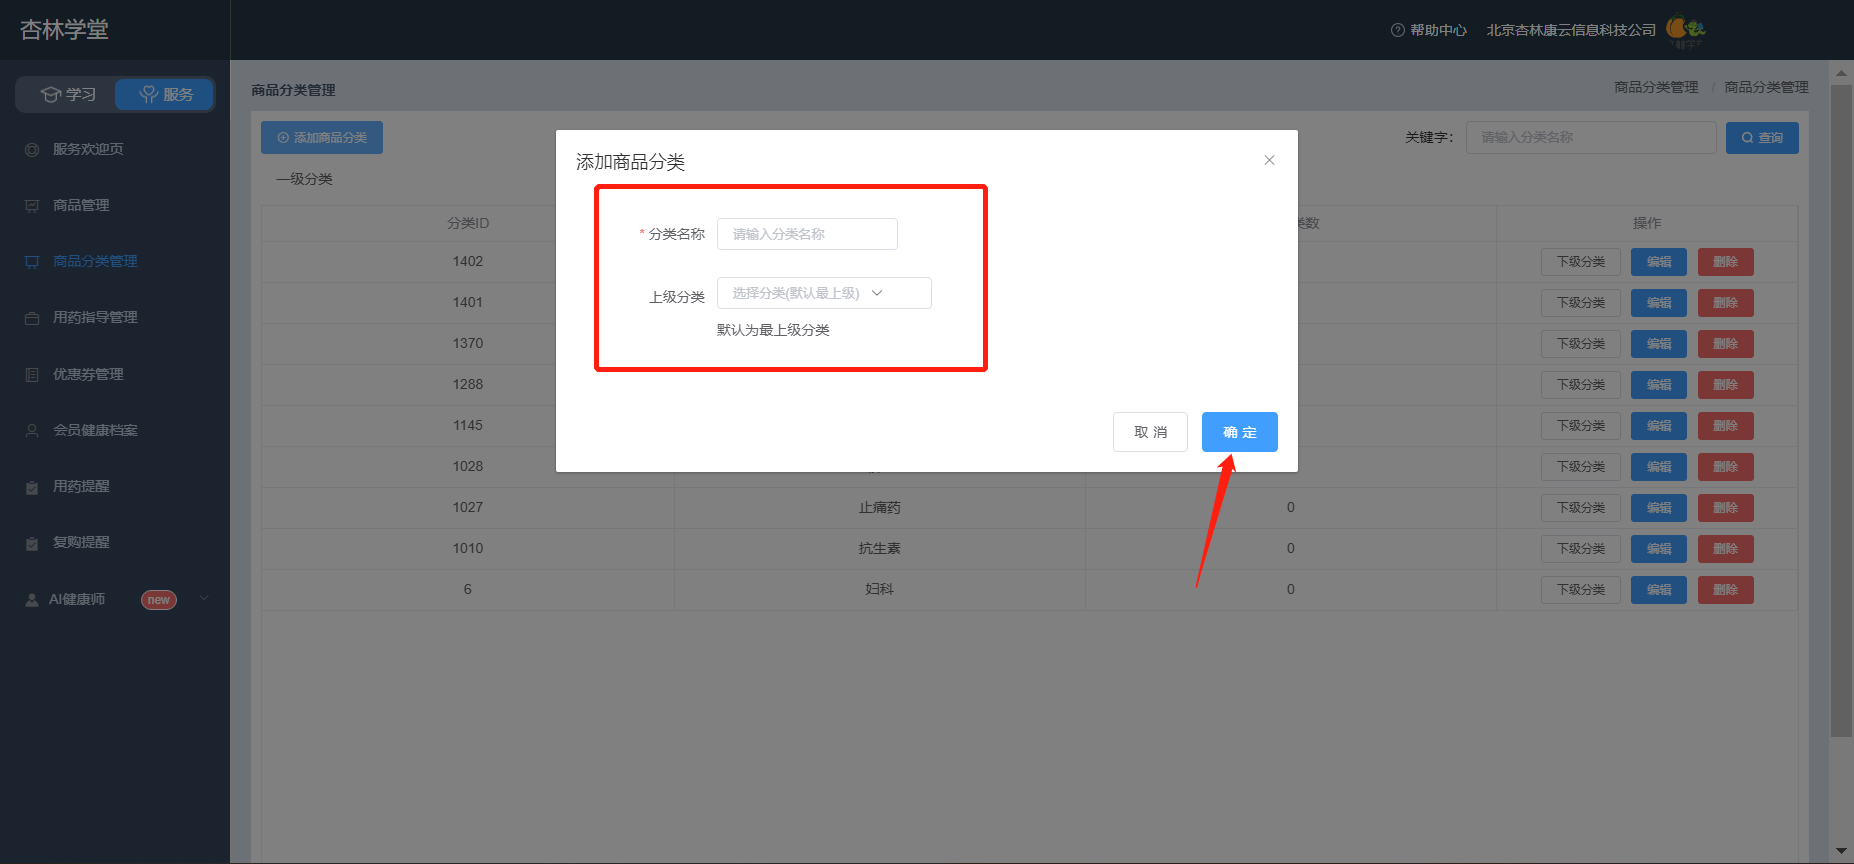Click the 1402 category ID cell
This screenshot has height=864, width=1854.
[468, 262]
